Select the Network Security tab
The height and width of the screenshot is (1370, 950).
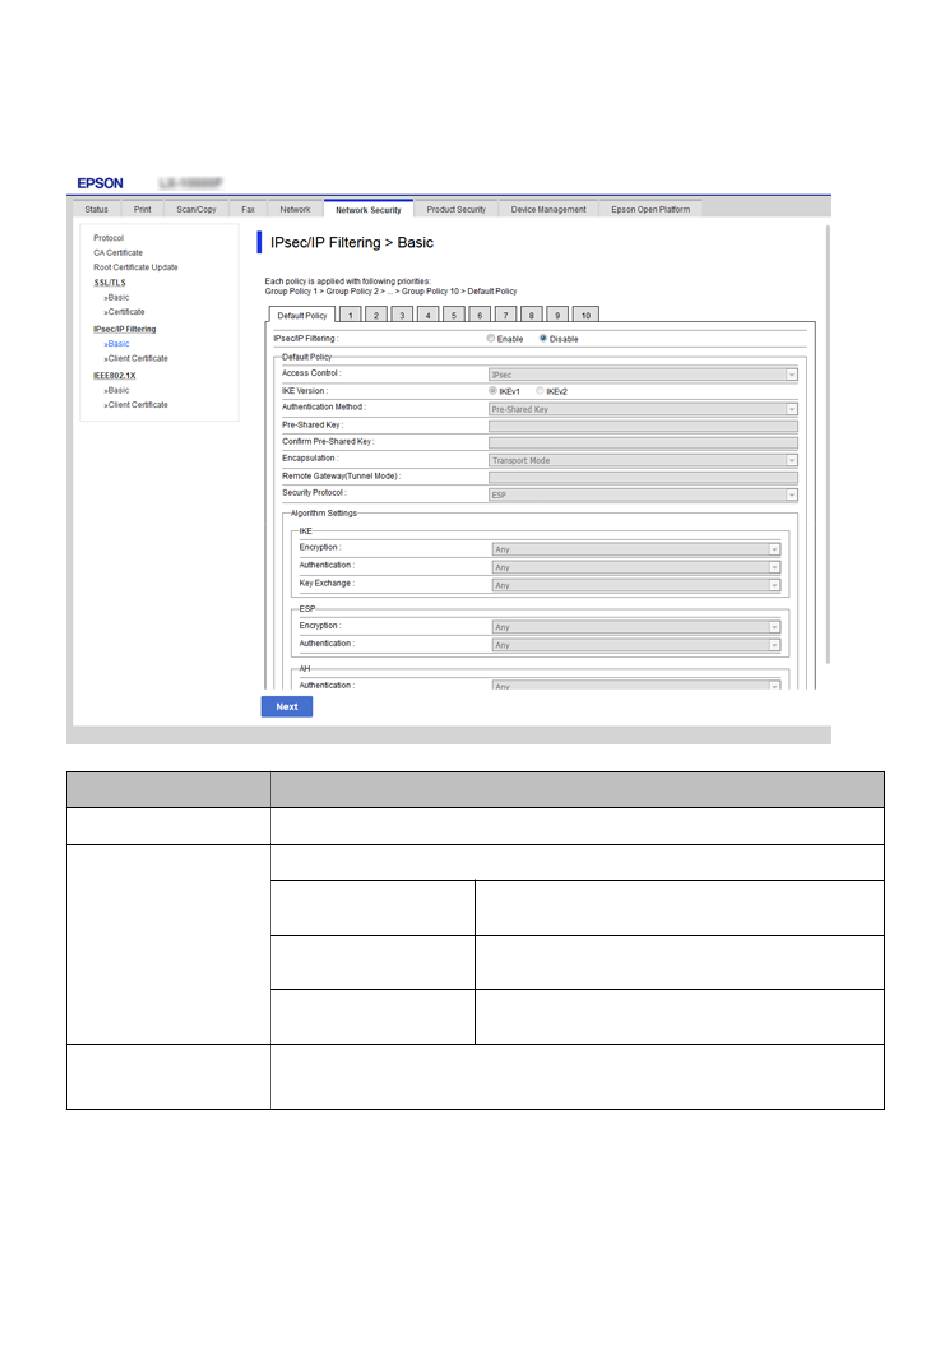point(368,209)
